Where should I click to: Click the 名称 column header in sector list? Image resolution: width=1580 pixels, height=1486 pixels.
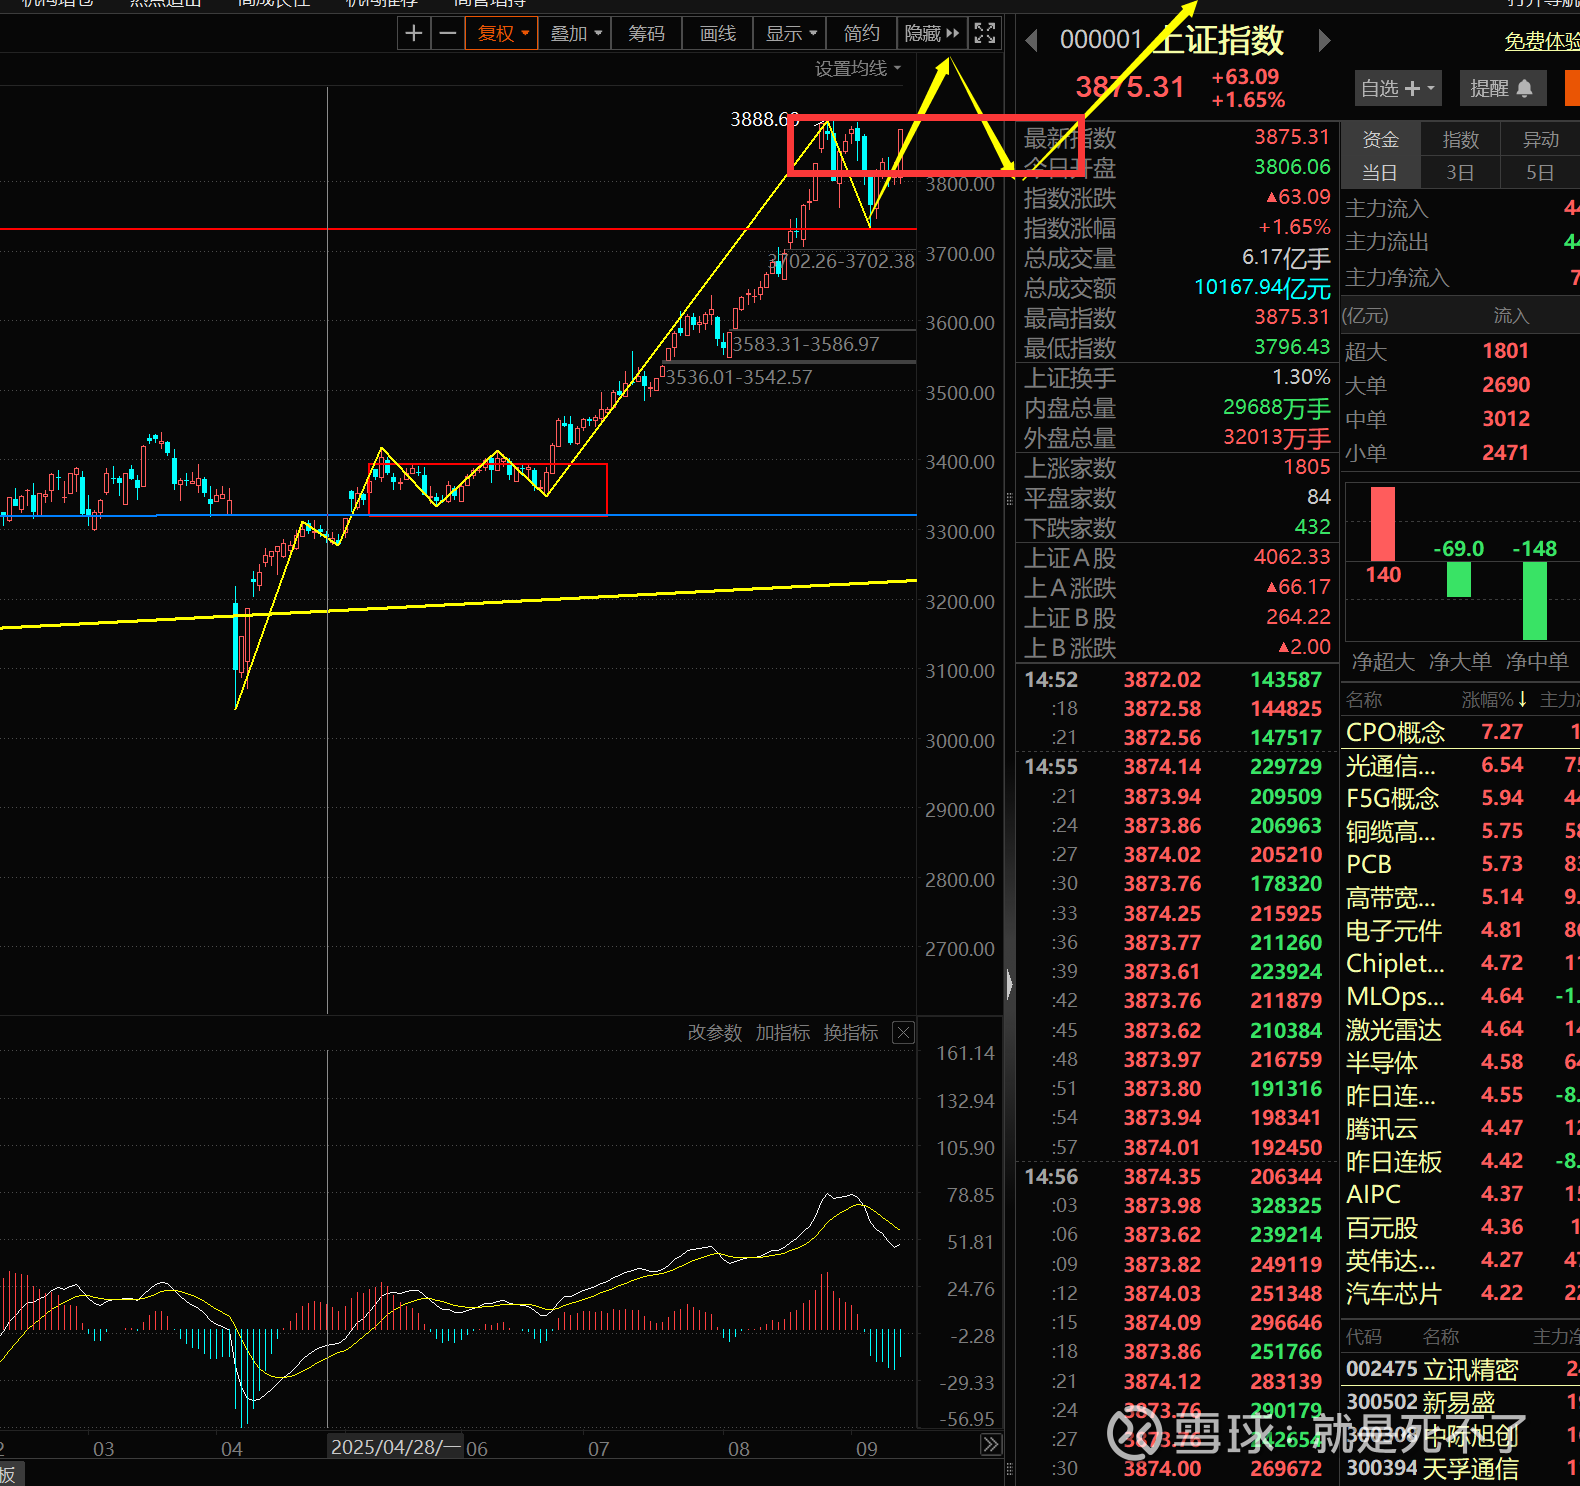point(1364,699)
